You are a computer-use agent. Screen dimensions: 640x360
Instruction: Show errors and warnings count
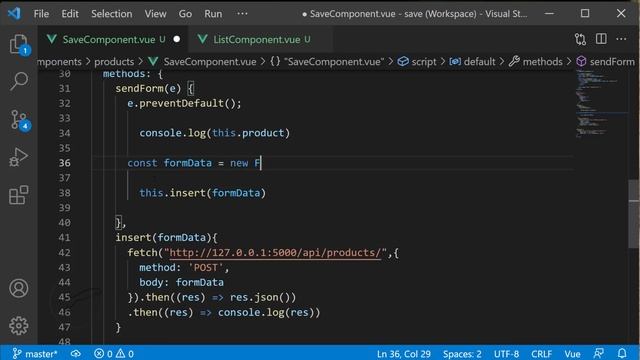[x=114, y=353]
